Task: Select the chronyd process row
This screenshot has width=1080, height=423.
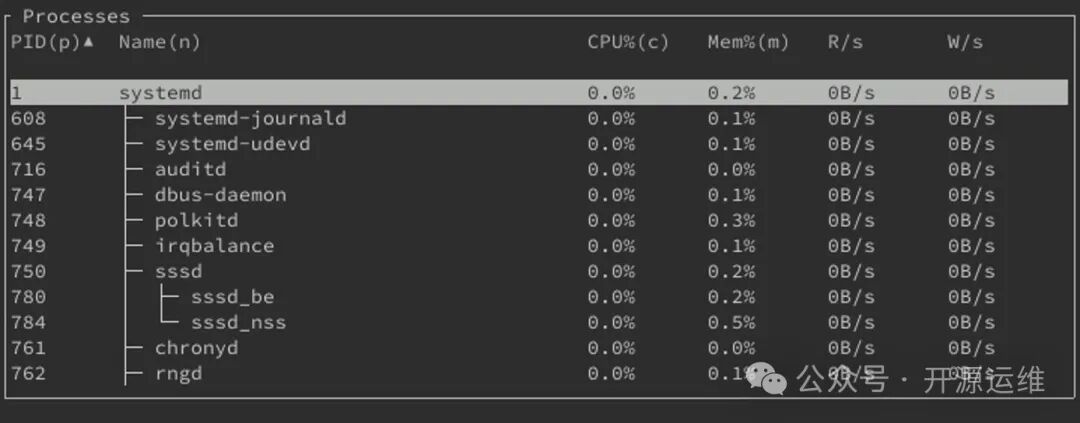Action: [196, 348]
